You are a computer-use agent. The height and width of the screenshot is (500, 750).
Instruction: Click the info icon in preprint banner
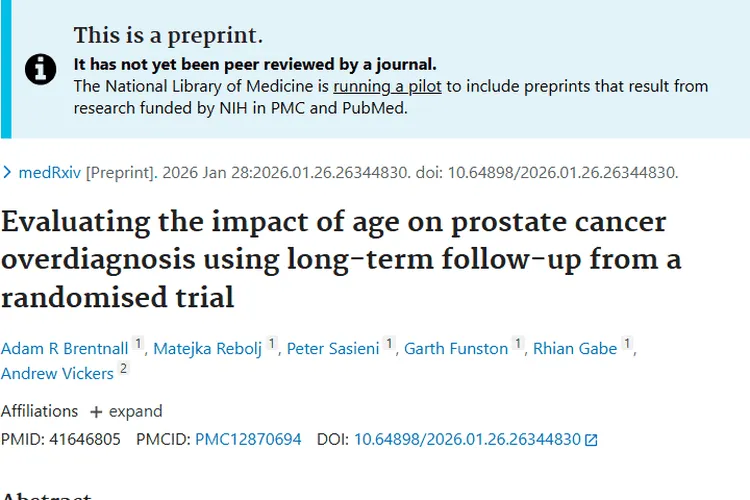click(41, 69)
